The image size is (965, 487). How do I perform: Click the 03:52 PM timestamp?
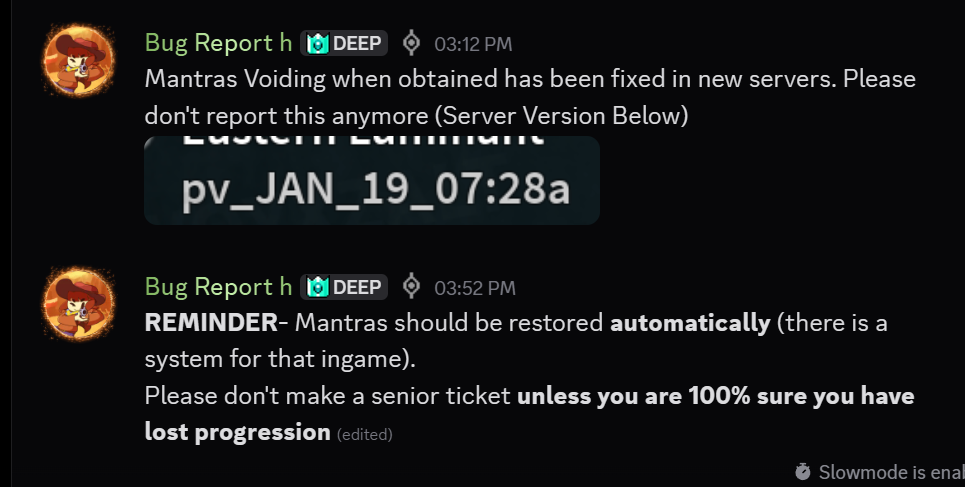[474, 289]
